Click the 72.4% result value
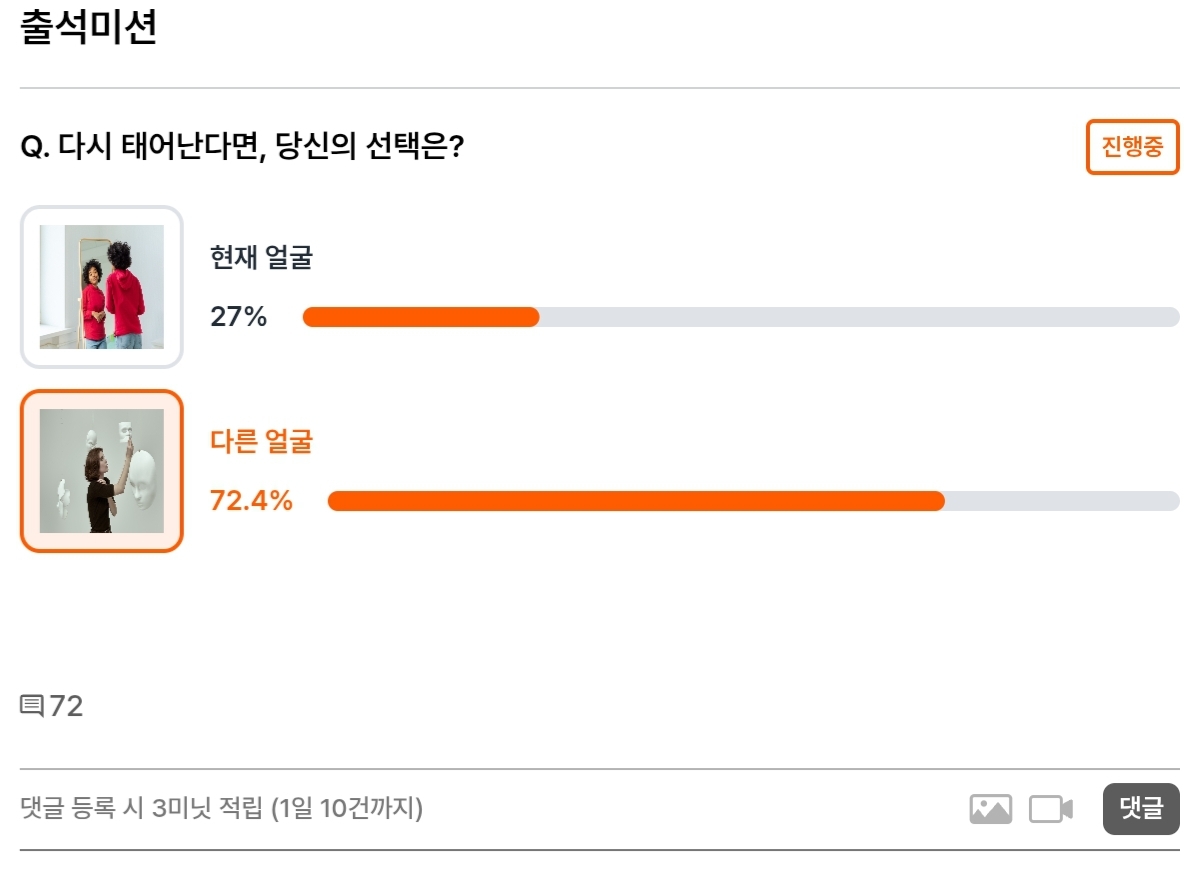This screenshot has width=1200, height=888. [251, 501]
